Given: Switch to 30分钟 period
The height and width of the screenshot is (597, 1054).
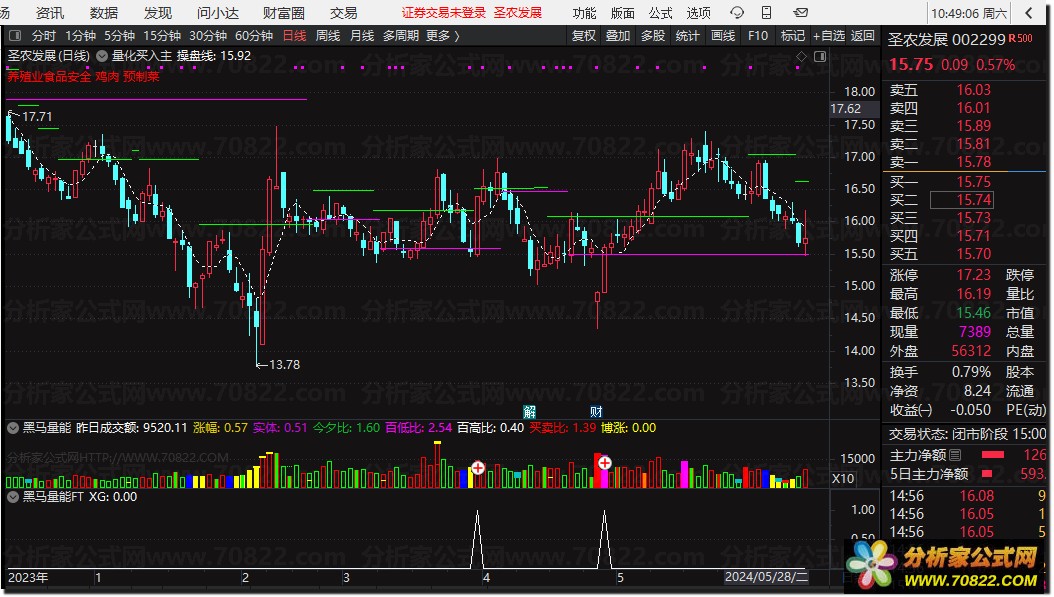Looking at the screenshot, I should click(x=208, y=36).
